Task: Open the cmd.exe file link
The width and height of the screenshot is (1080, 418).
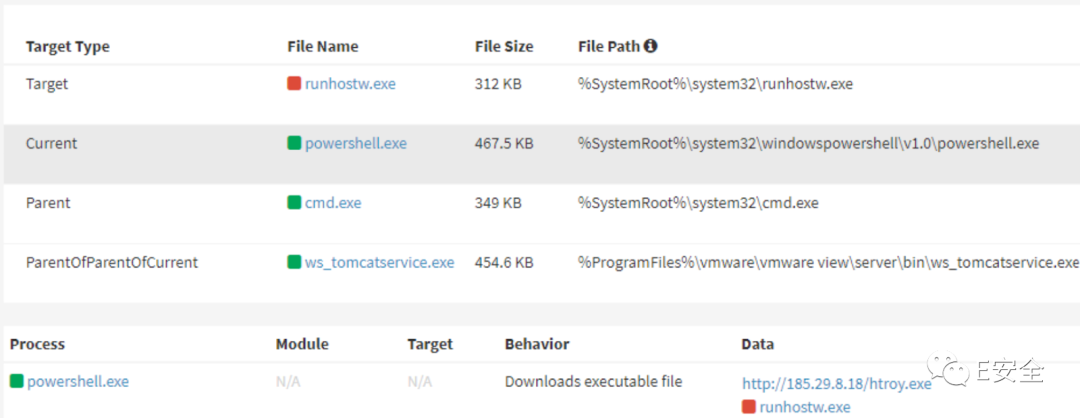Action: (333, 202)
